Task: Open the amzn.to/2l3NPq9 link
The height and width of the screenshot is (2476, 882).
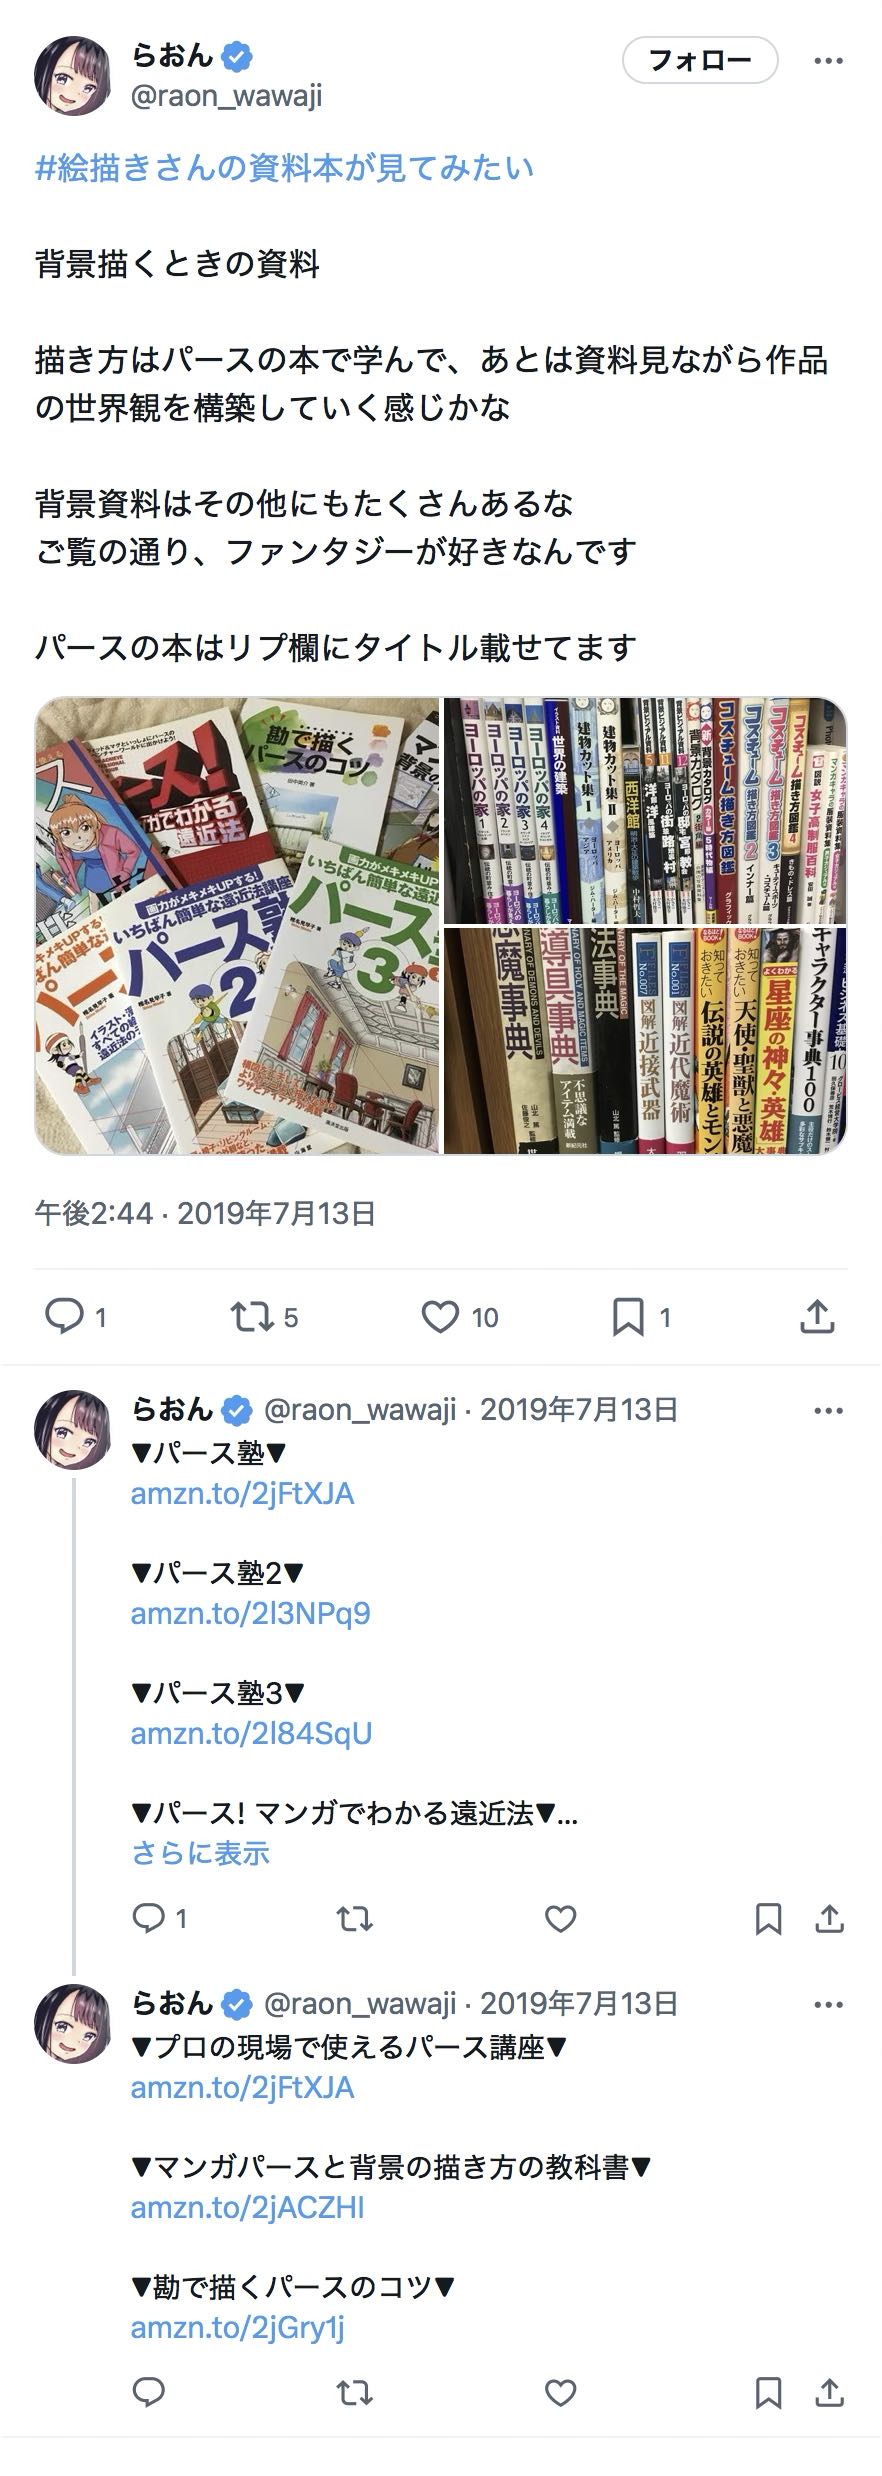Action: click(x=250, y=1613)
